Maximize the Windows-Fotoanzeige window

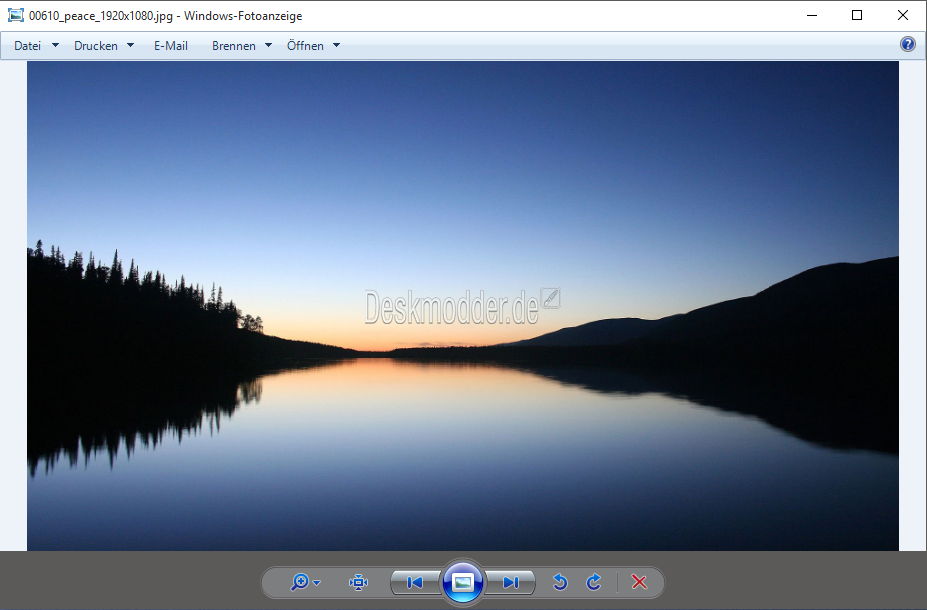tap(857, 15)
